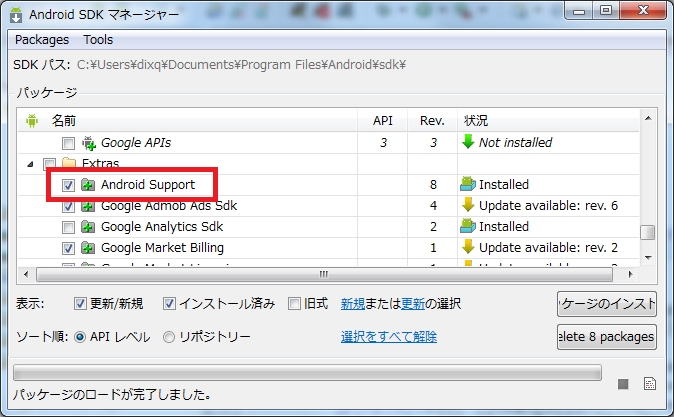Click the Delete 8 packages button
This screenshot has height=417, width=674.
(x=607, y=337)
